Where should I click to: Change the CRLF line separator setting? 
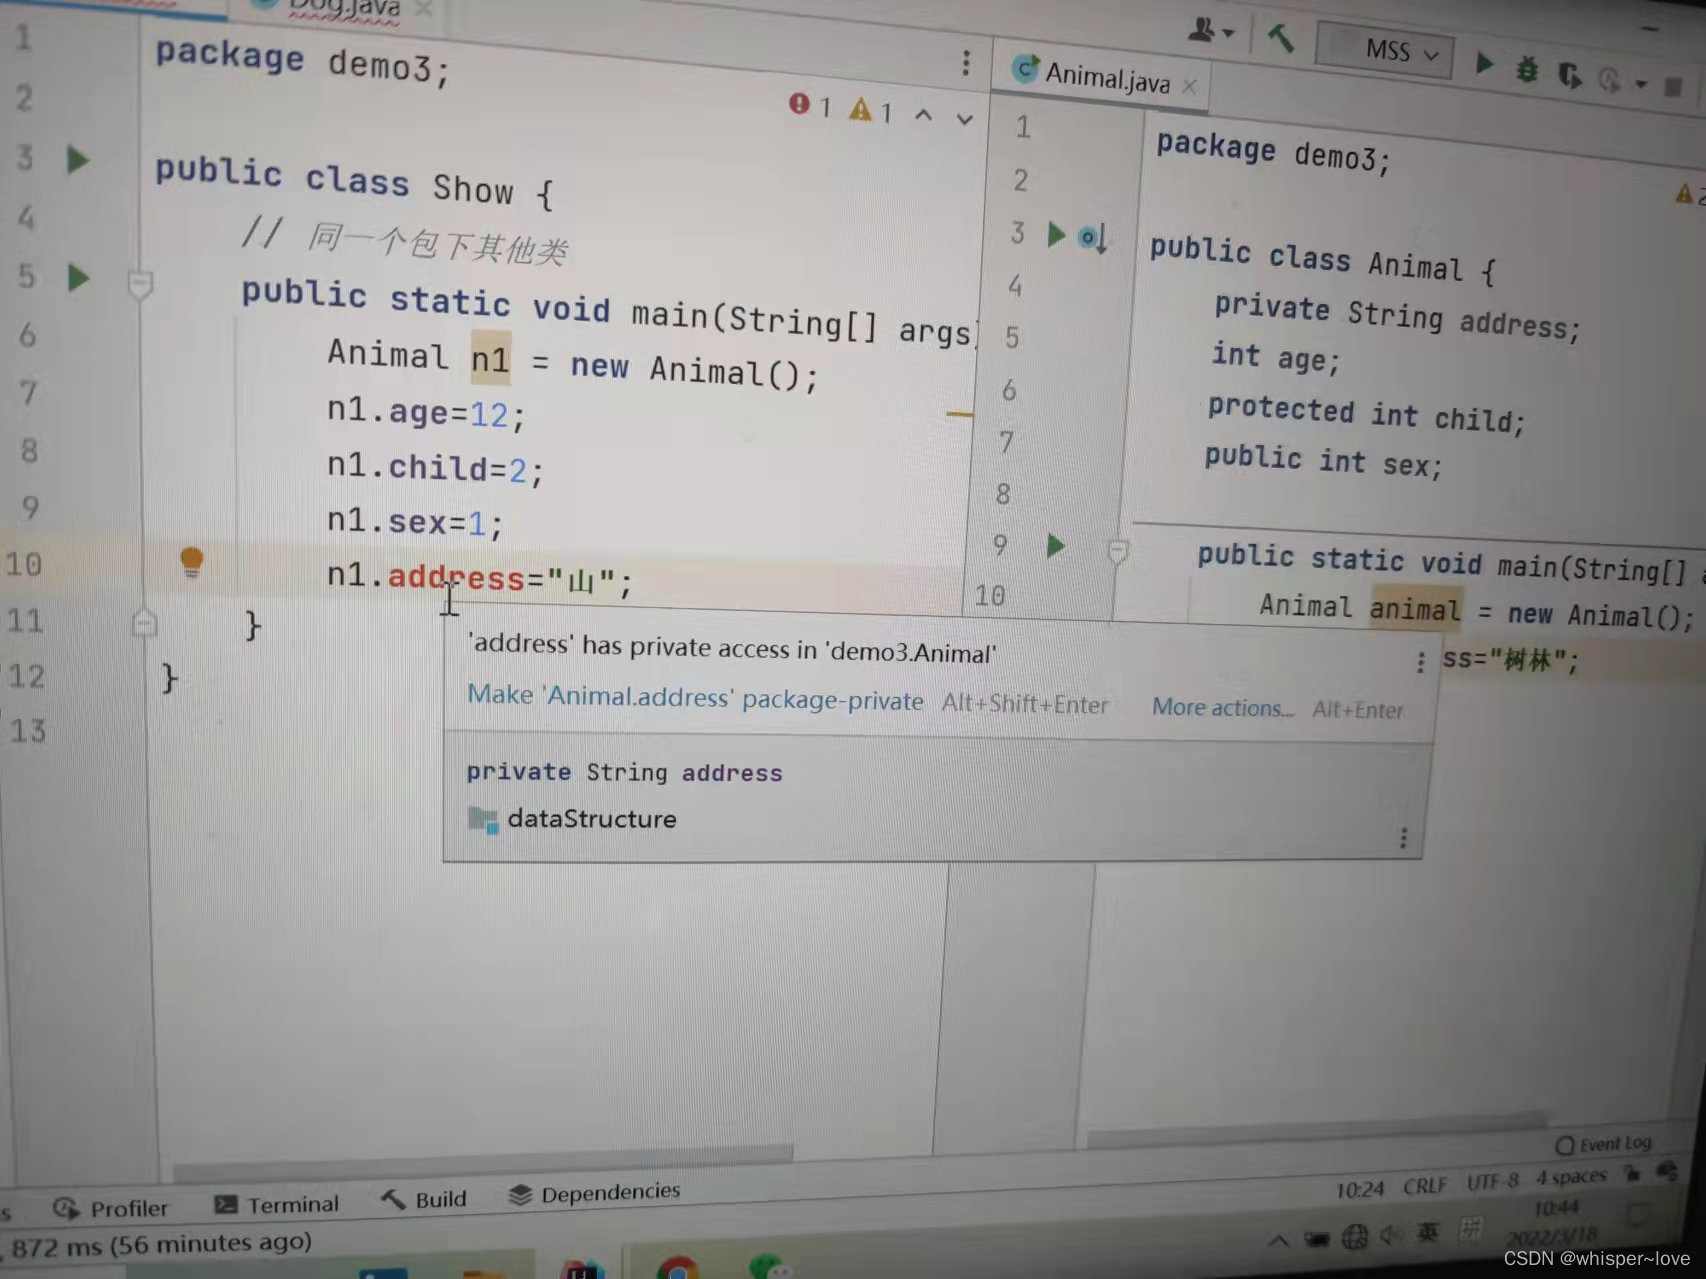1425,1185
